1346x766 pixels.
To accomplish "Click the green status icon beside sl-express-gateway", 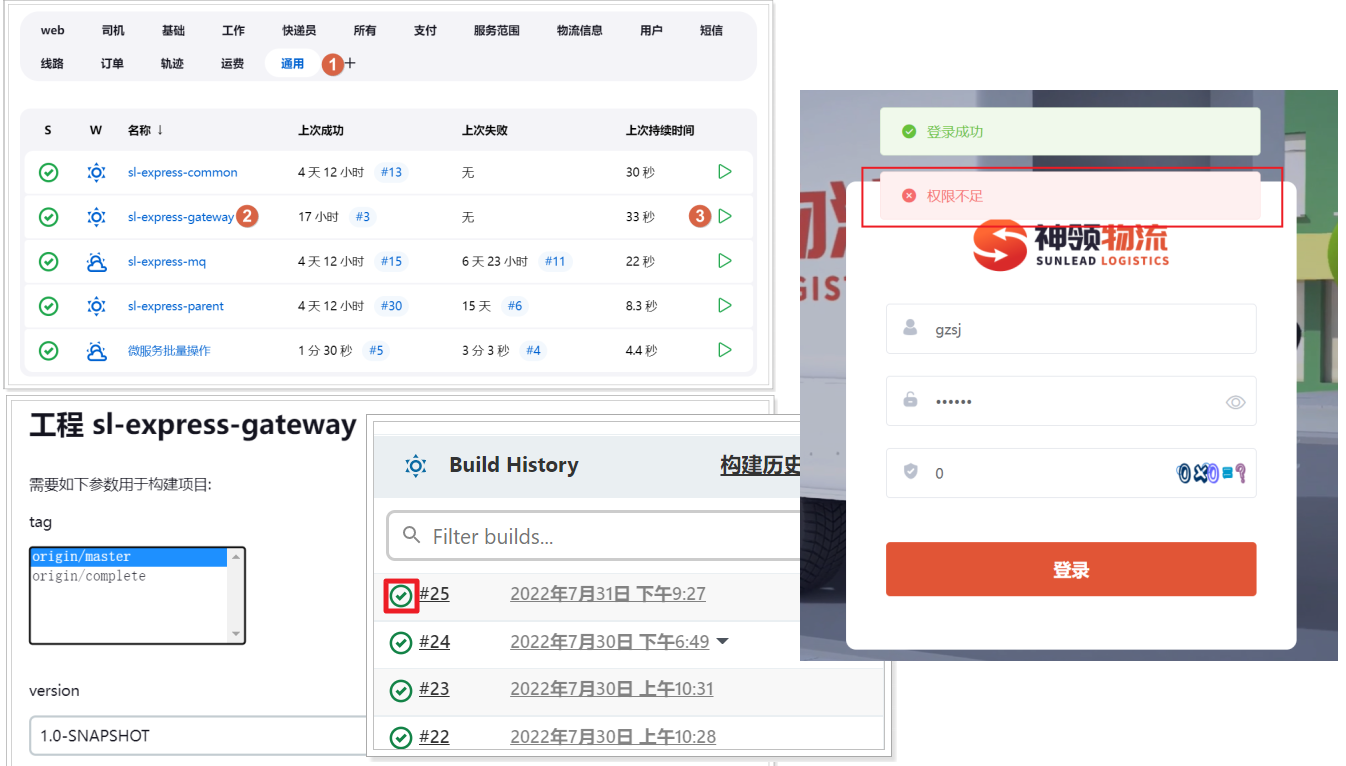I will pyautogui.click(x=48, y=216).
